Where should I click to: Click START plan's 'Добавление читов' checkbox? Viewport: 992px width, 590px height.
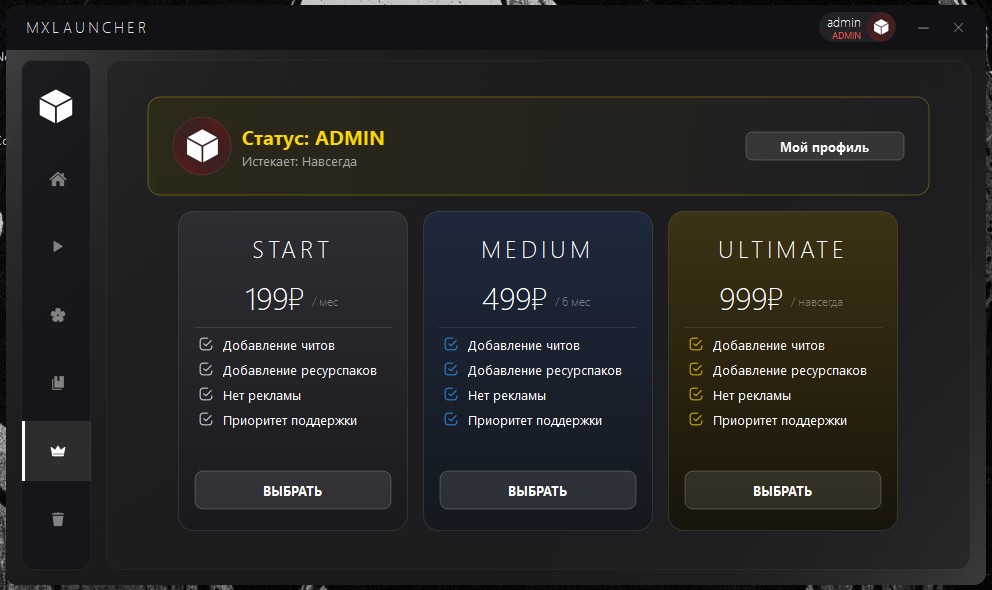pyautogui.click(x=206, y=345)
